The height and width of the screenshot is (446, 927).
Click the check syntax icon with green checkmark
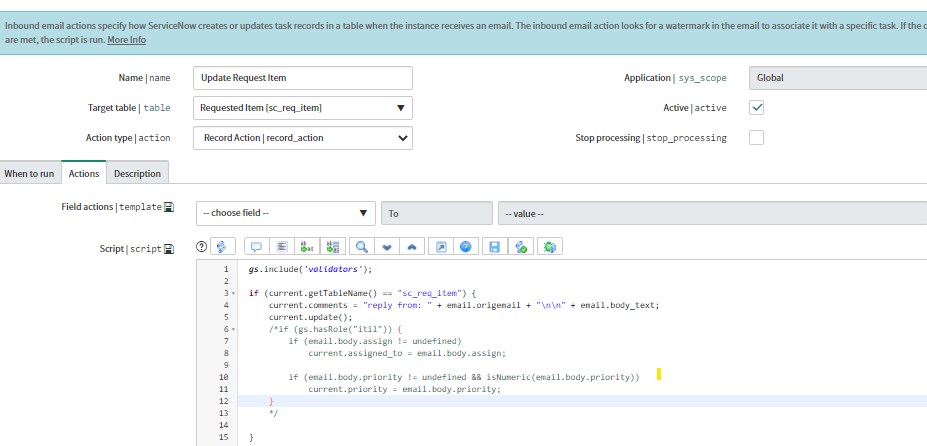[x=521, y=247]
